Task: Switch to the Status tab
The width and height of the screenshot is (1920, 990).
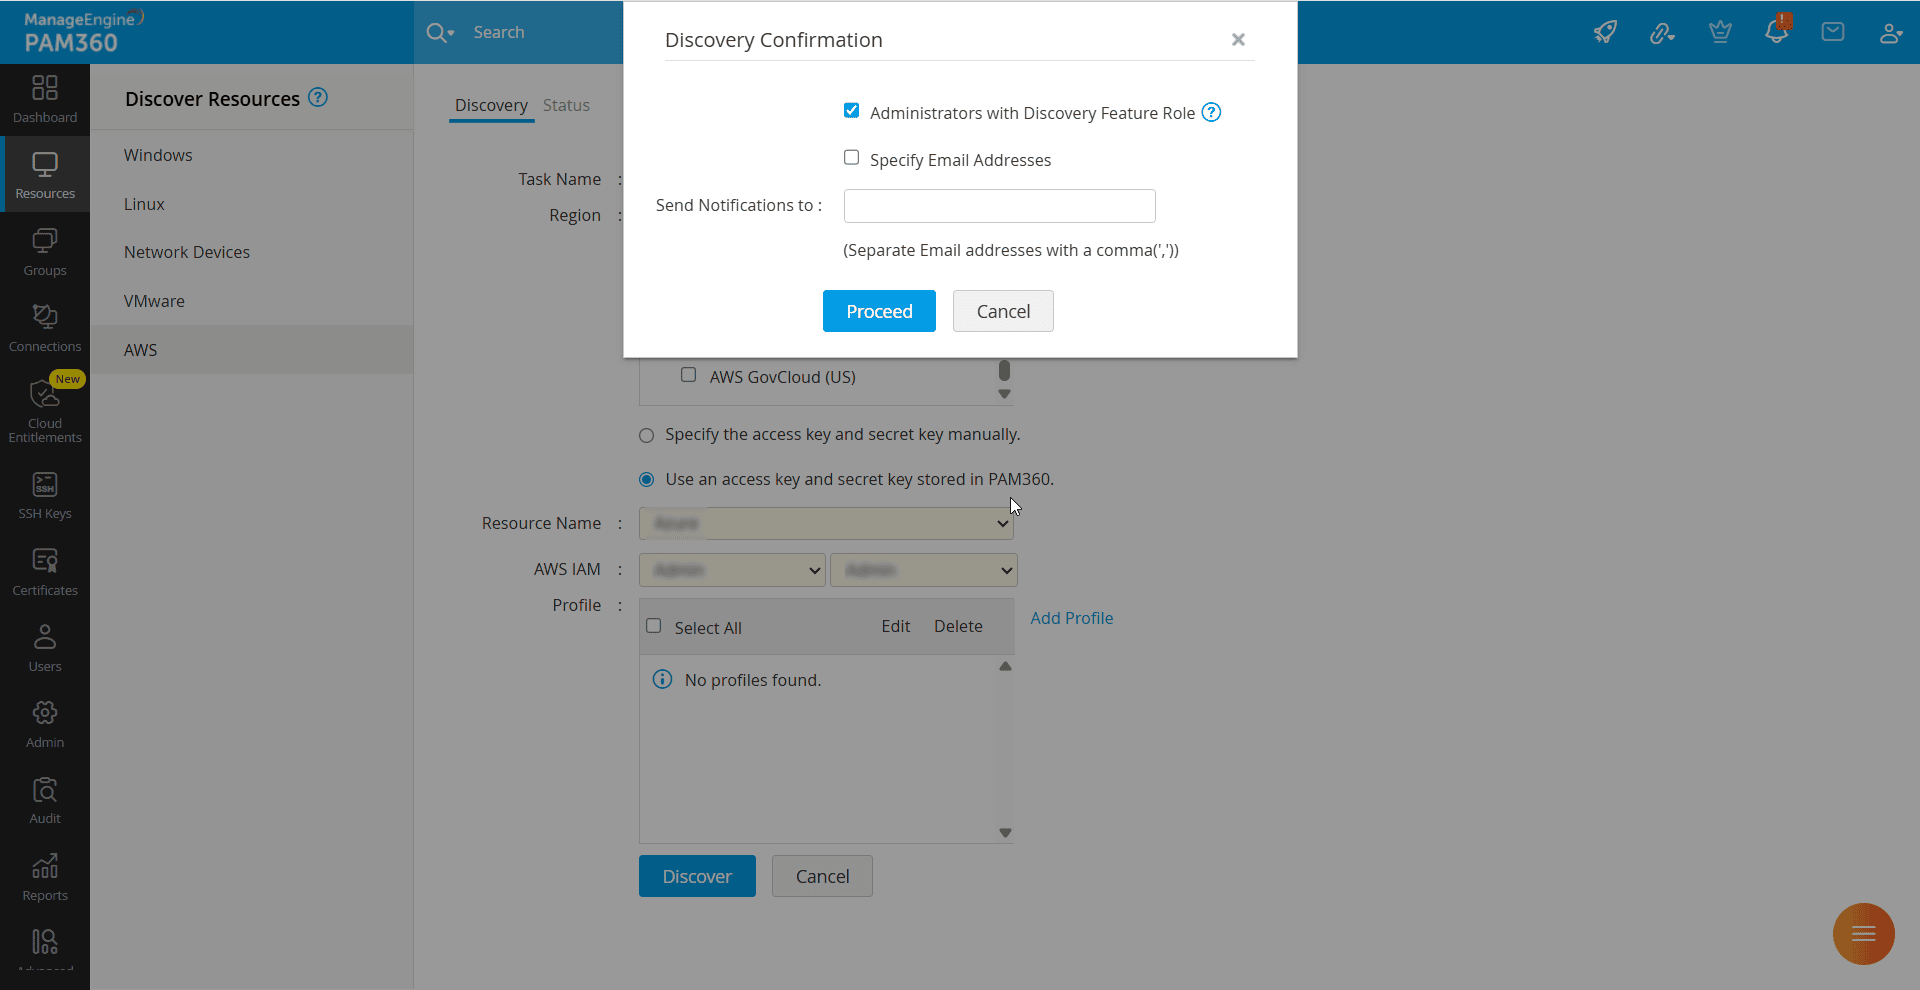Action: 566,105
